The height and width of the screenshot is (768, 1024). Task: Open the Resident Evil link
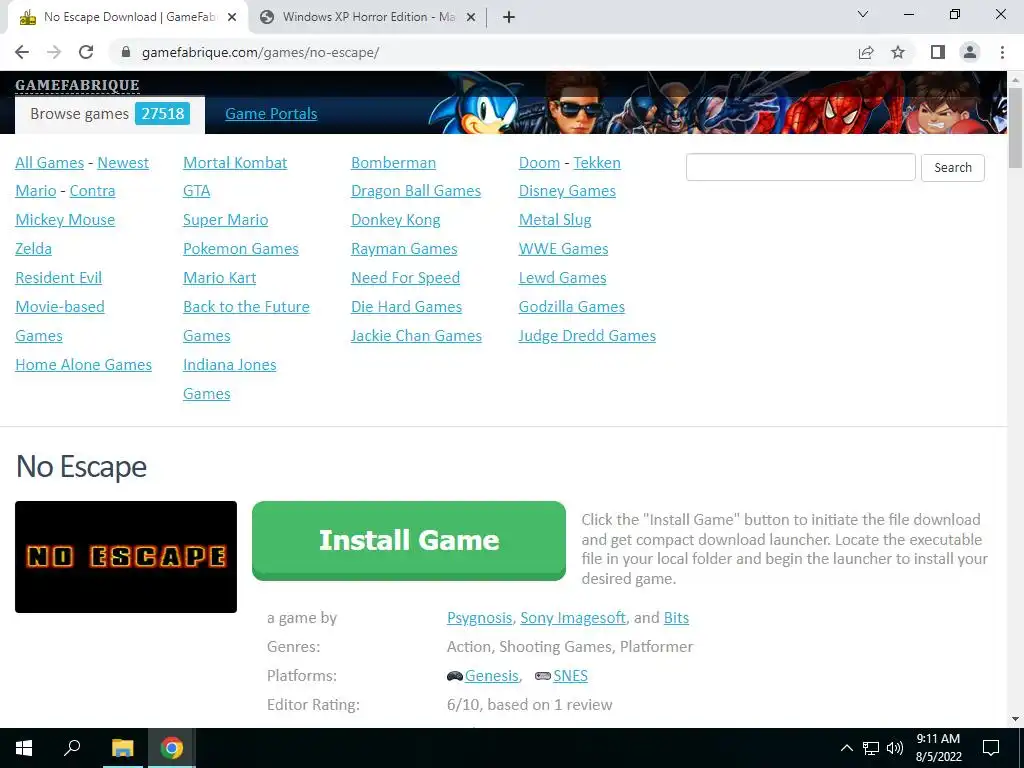pyautogui.click(x=58, y=278)
